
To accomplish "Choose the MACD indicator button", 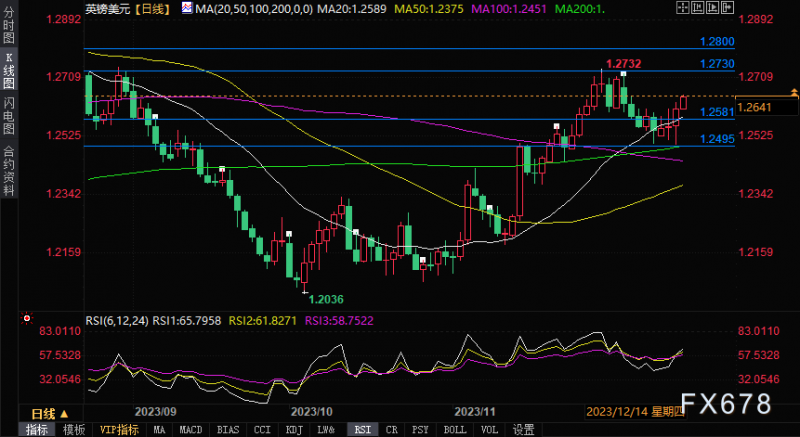I will [191, 430].
